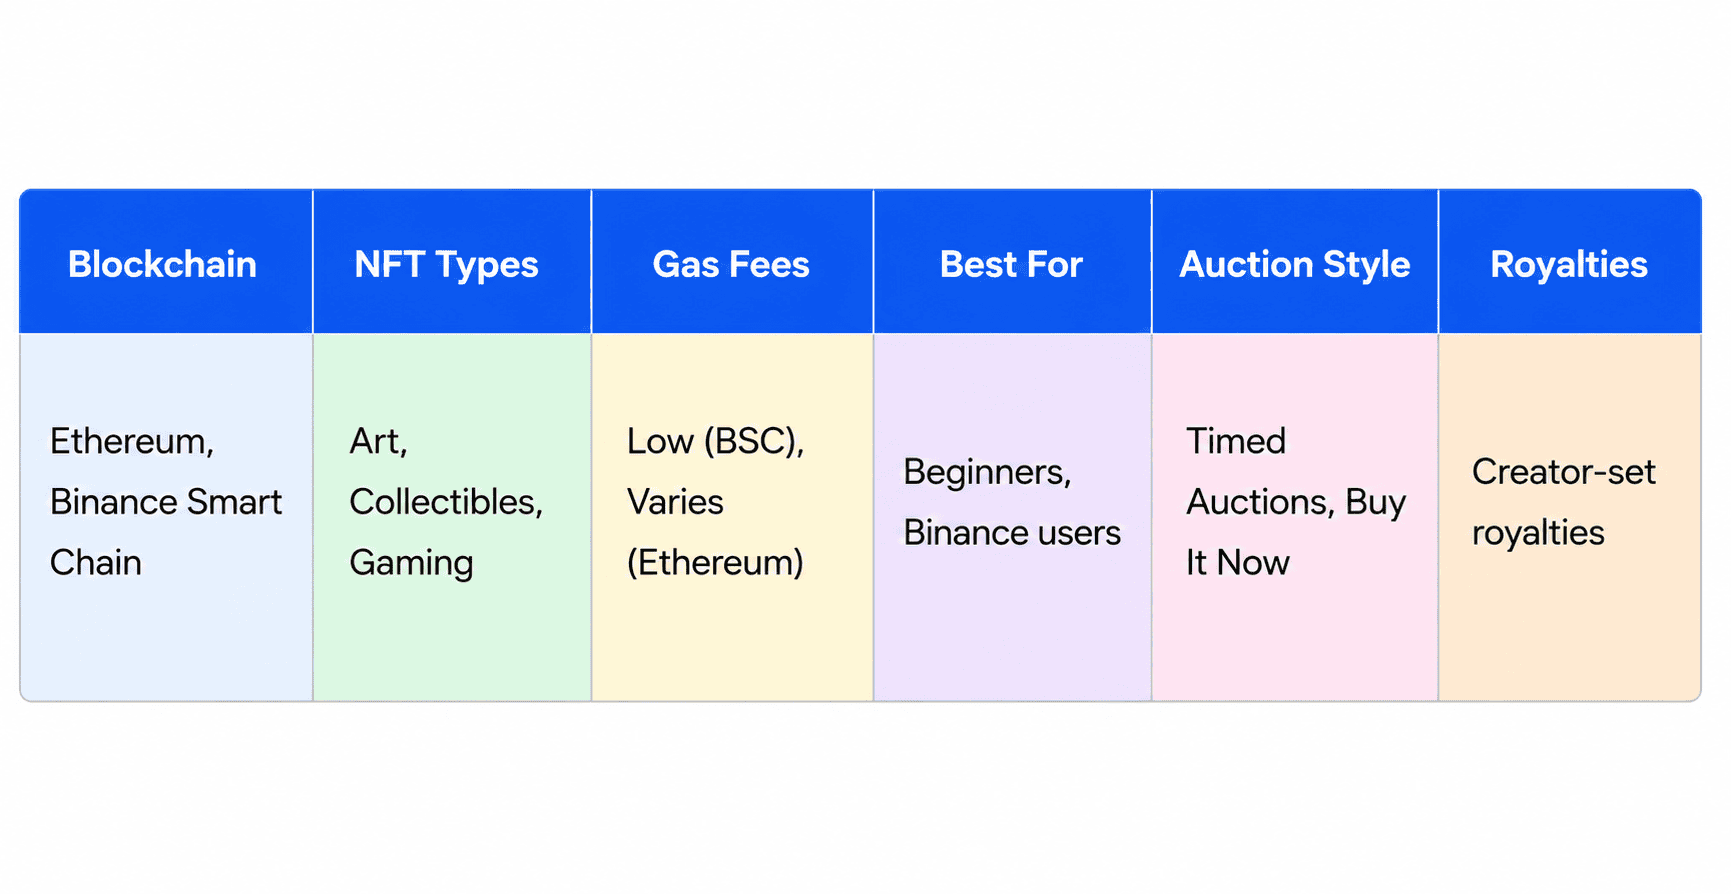Viewport: 1731px width, 894px height.
Task: Click the Low (BSC) gas fee text
Action: point(715,441)
